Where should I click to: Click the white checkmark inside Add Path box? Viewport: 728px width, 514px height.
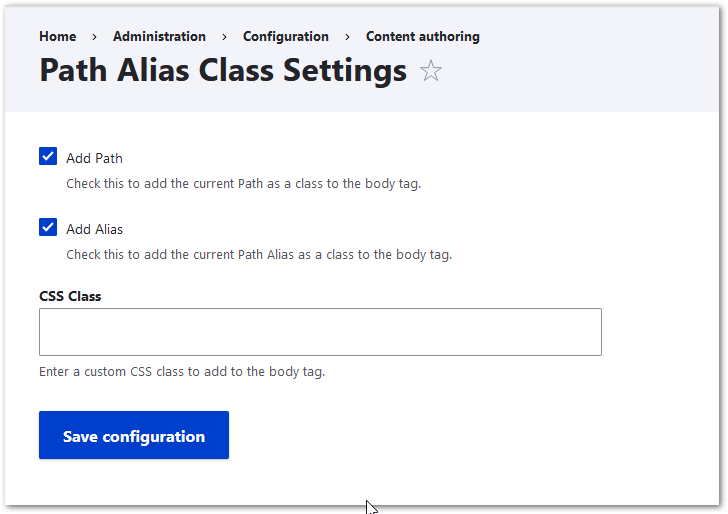pyautogui.click(x=48, y=156)
